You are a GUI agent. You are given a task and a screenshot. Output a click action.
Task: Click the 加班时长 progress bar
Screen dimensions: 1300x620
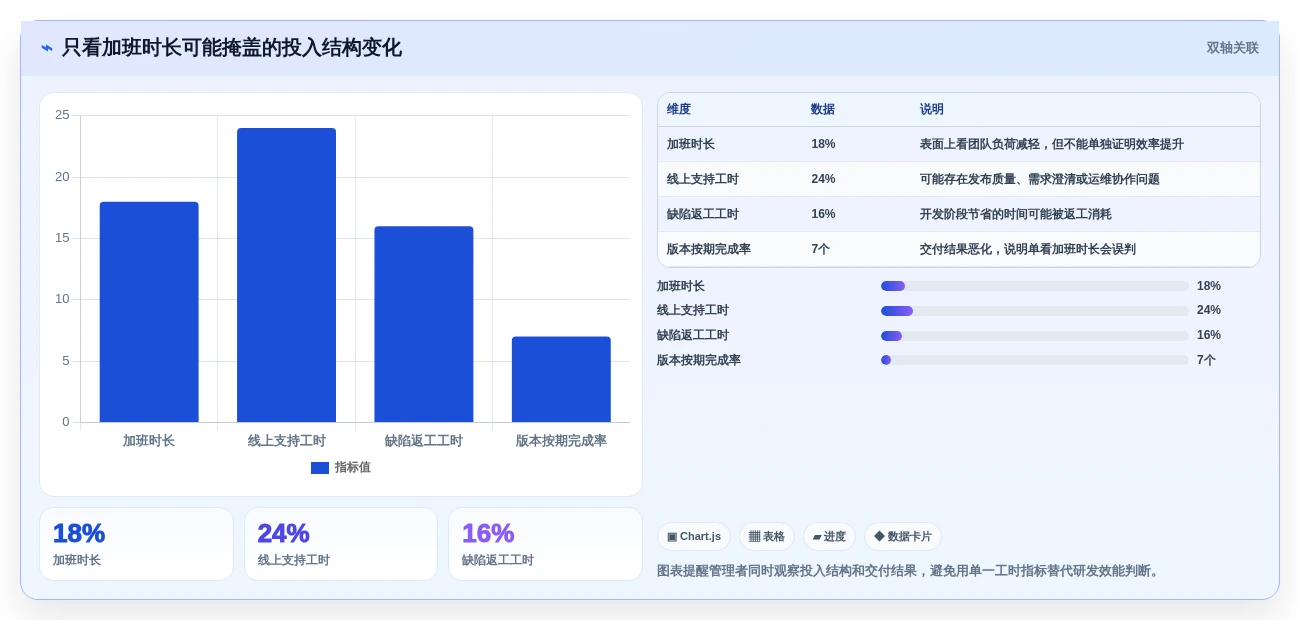1035,286
